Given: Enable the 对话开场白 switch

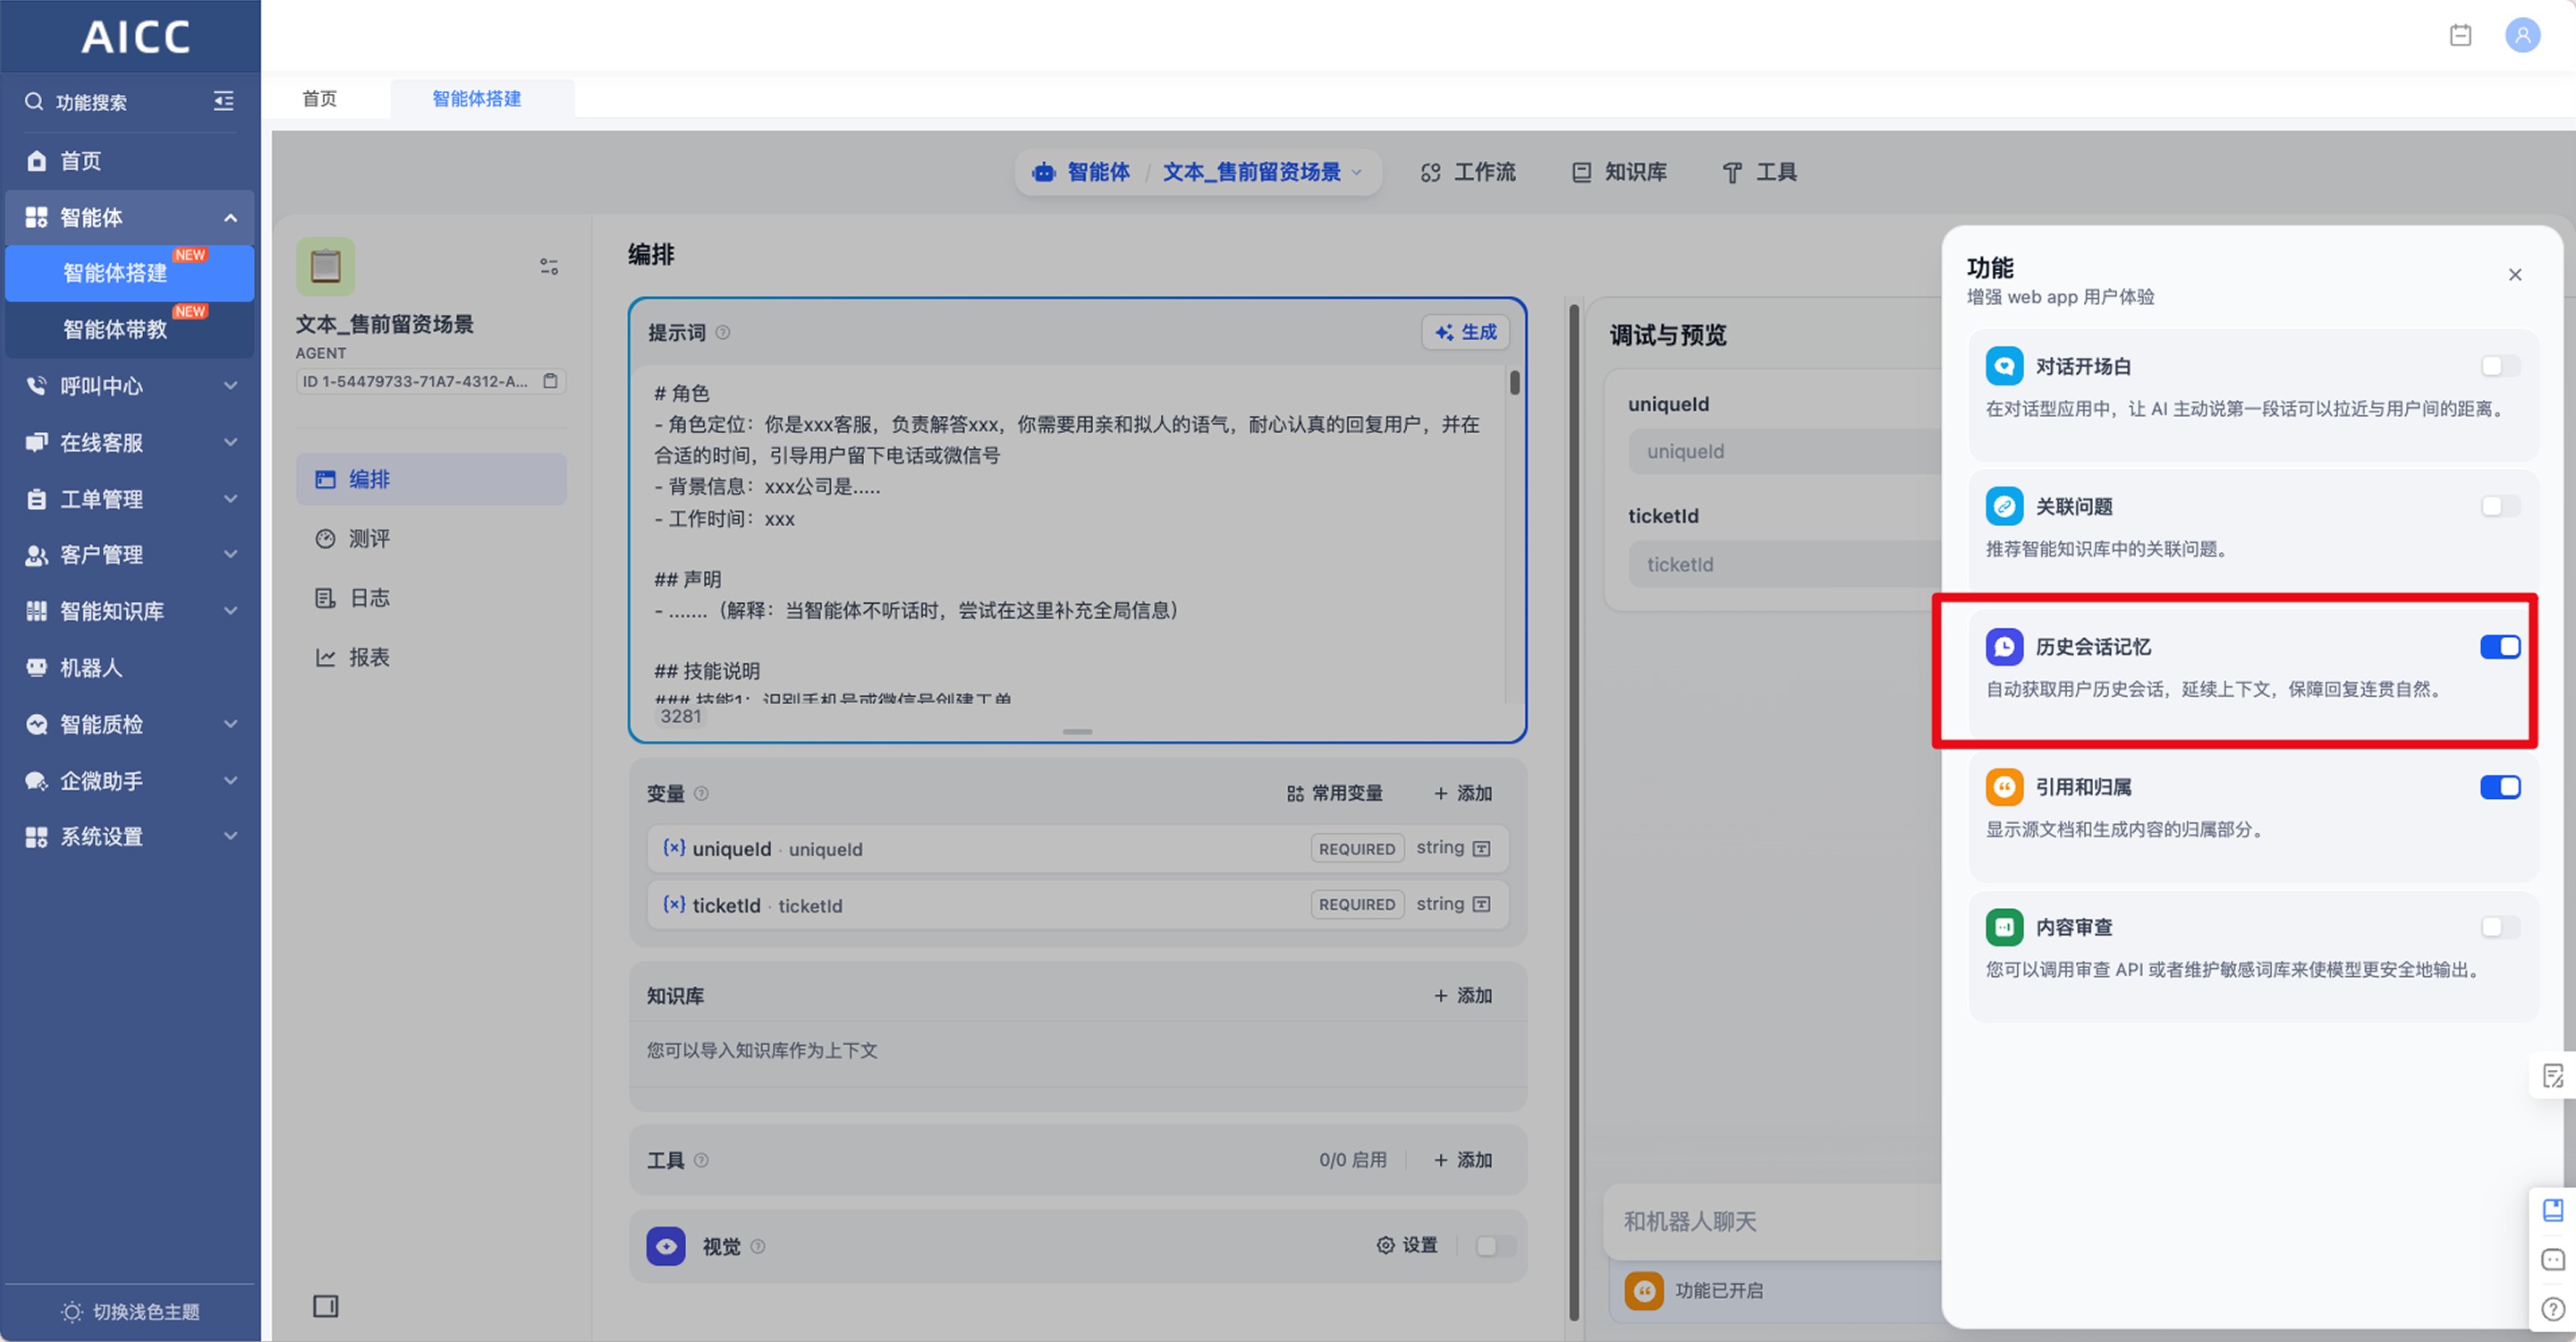Looking at the screenshot, I should click(2499, 366).
